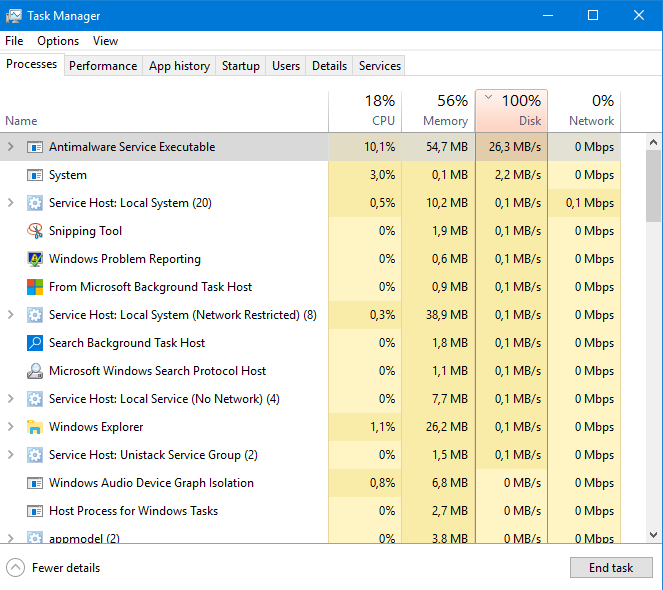The height and width of the screenshot is (590, 663).
Task: Select the System process name
Action: 68,175
